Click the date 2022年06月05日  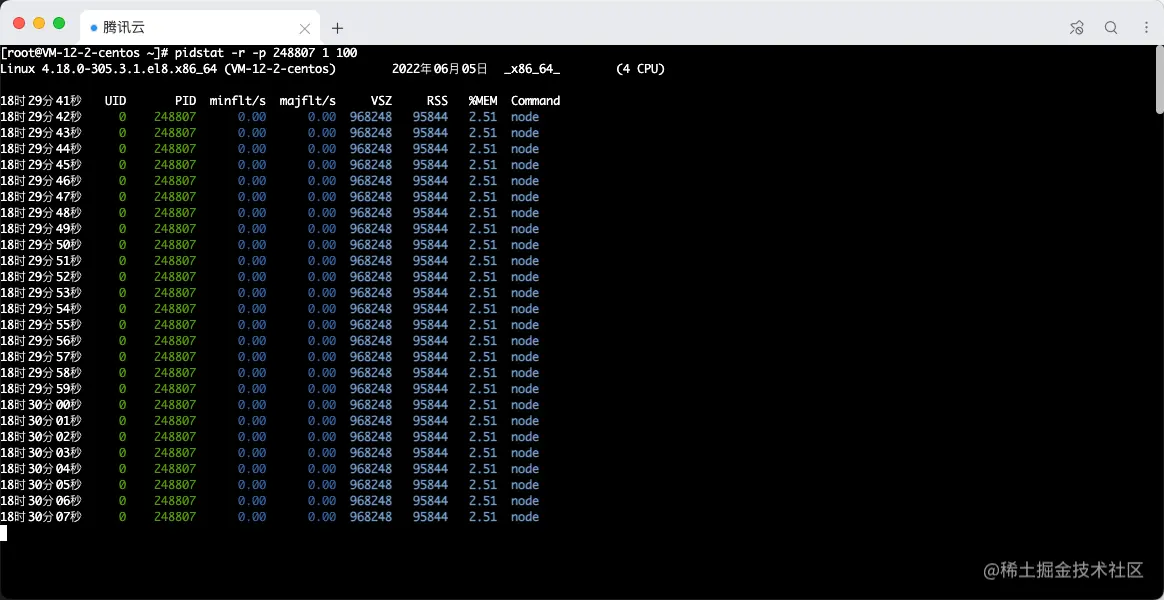click(x=440, y=69)
